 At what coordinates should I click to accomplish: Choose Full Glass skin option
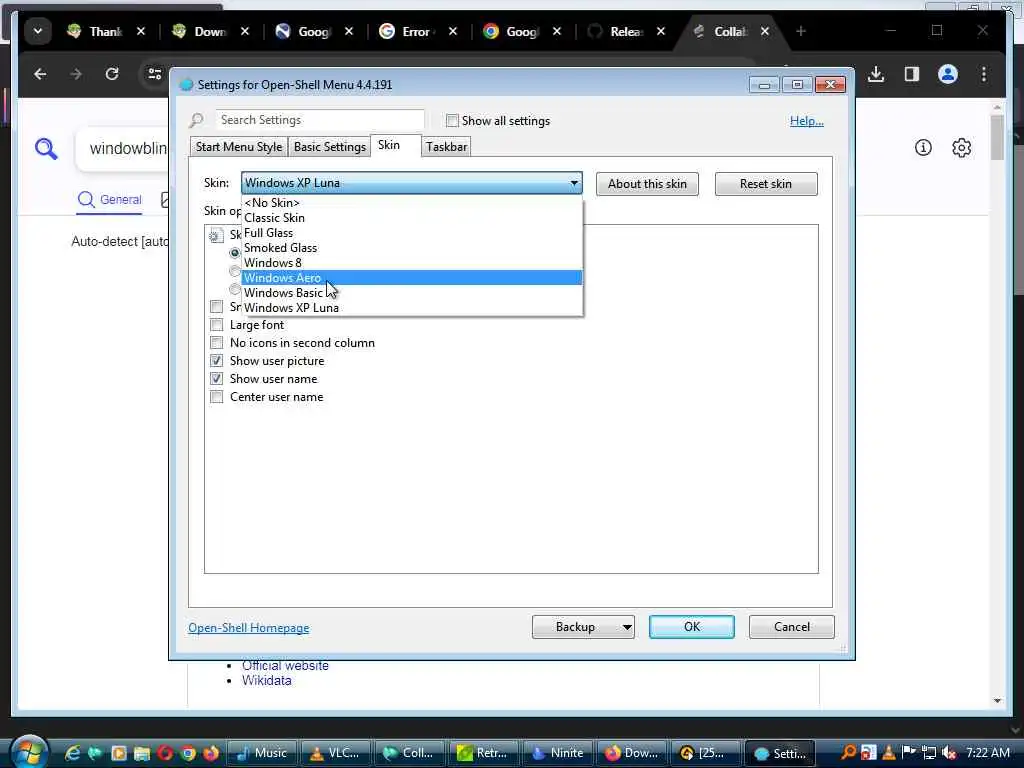(411, 232)
